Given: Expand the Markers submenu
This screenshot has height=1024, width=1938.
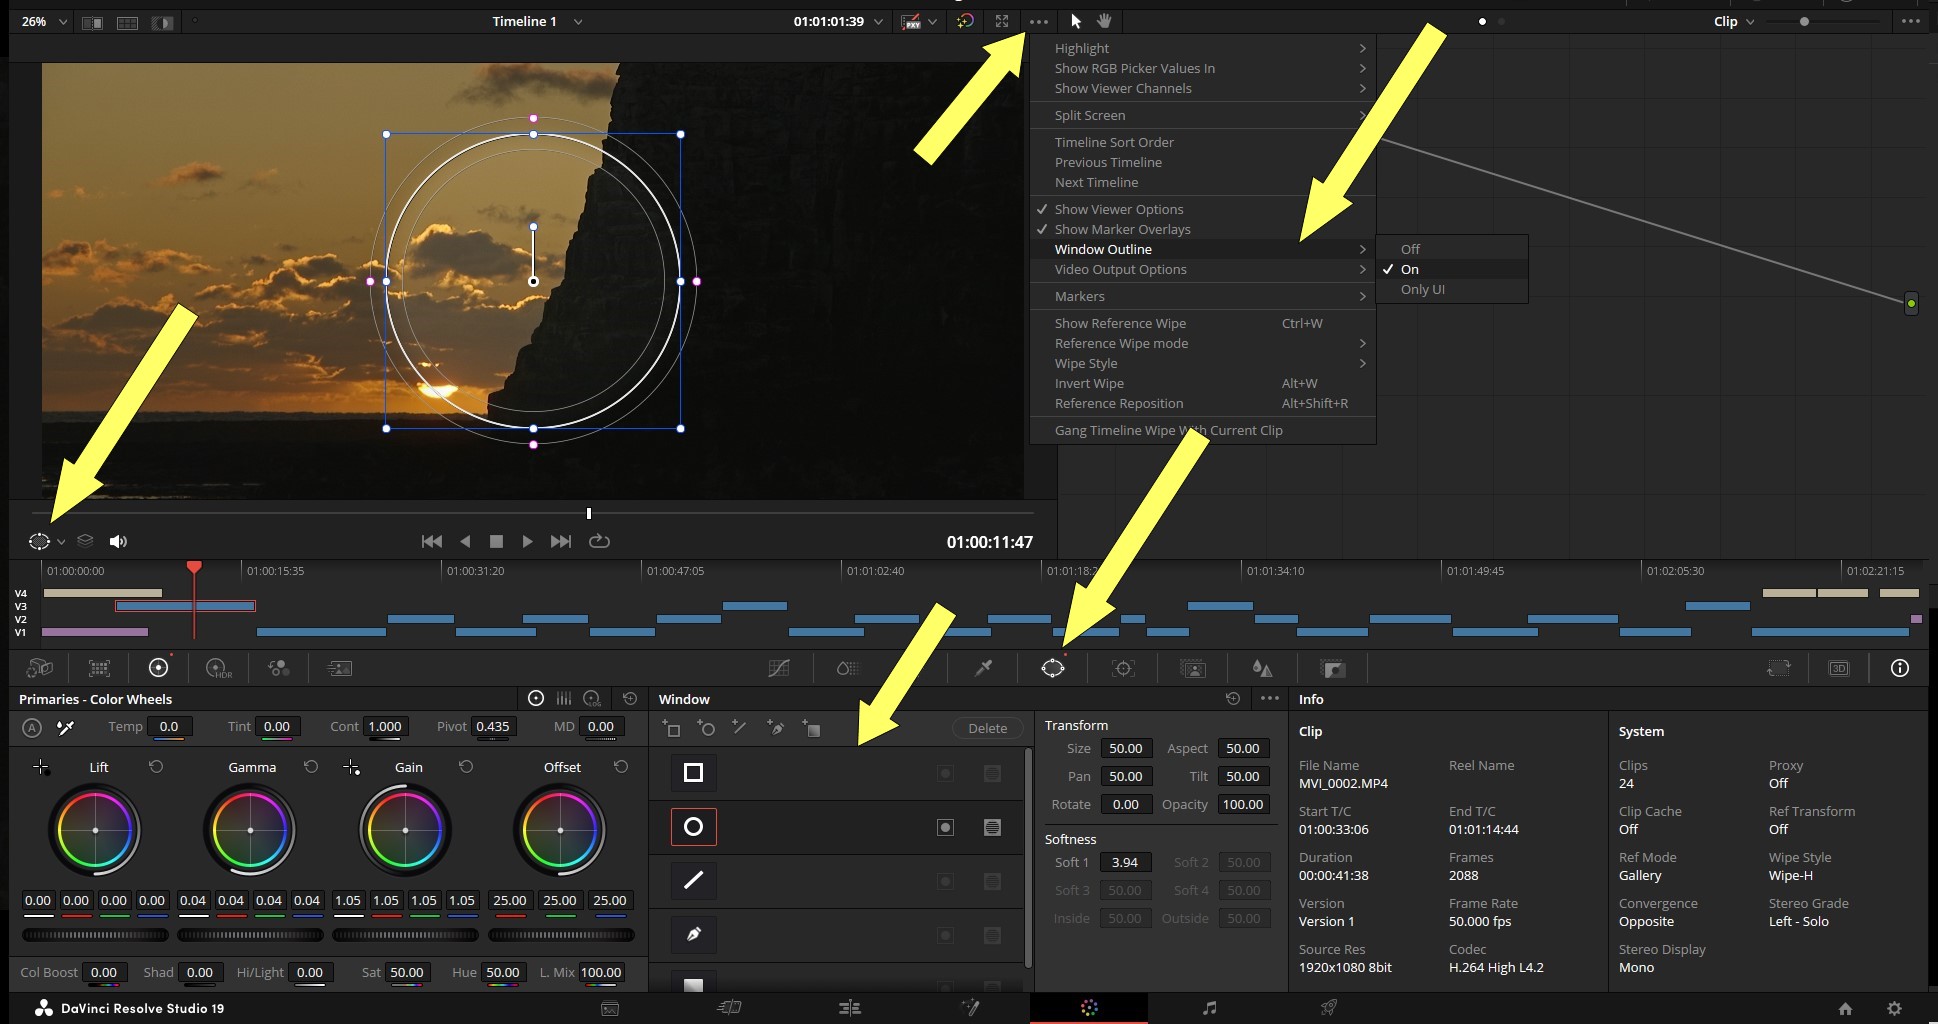Looking at the screenshot, I should pos(1203,296).
